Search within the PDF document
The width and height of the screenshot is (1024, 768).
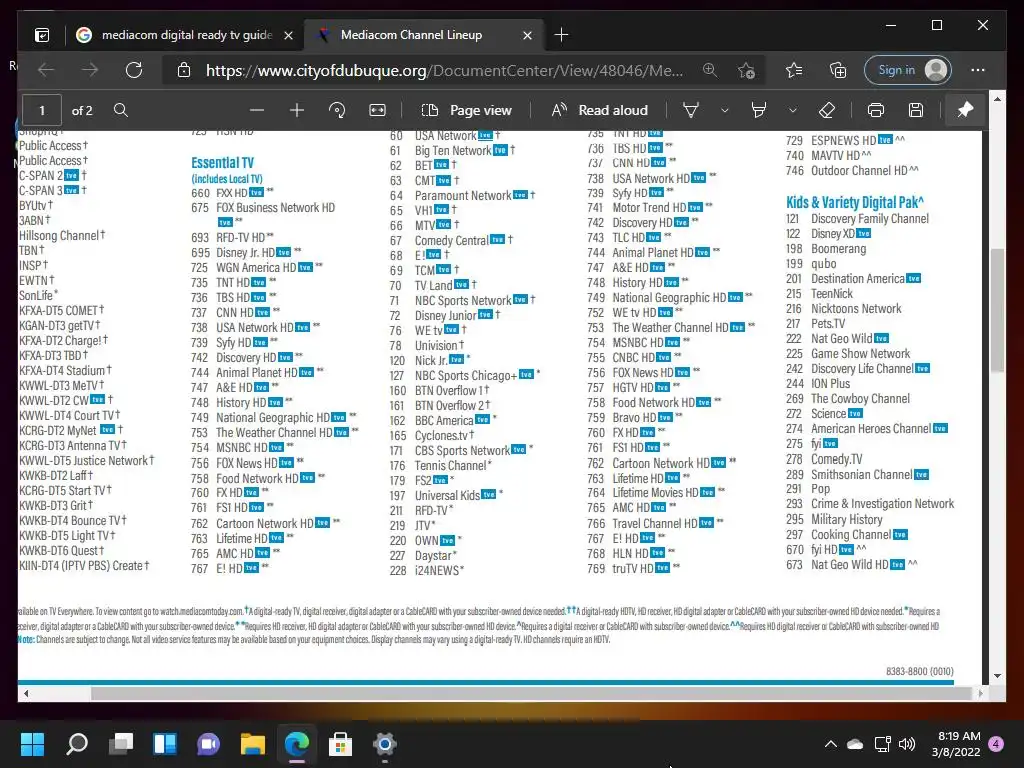point(121,110)
